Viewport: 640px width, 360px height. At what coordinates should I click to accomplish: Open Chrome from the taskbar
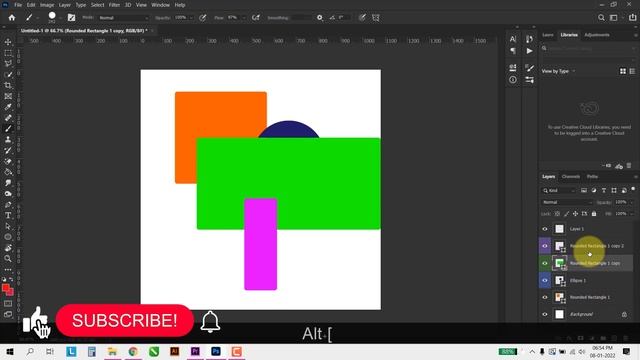[133, 351]
